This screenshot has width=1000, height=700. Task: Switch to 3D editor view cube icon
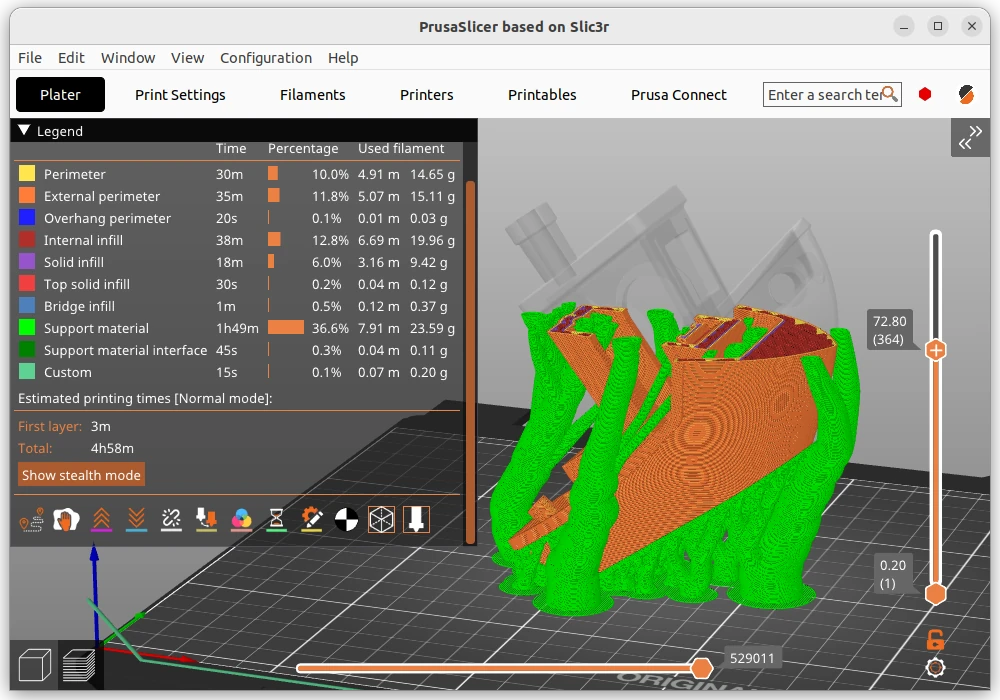tap(34, 666)
